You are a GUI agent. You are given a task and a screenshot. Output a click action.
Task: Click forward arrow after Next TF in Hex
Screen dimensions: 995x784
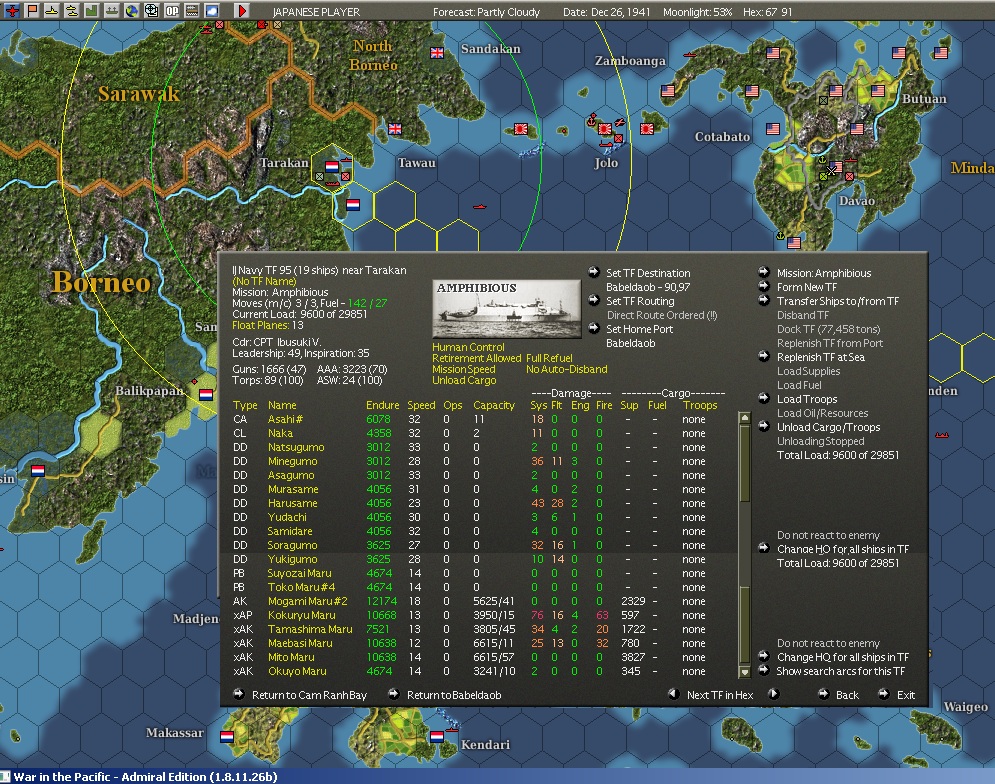coord(774,694)
